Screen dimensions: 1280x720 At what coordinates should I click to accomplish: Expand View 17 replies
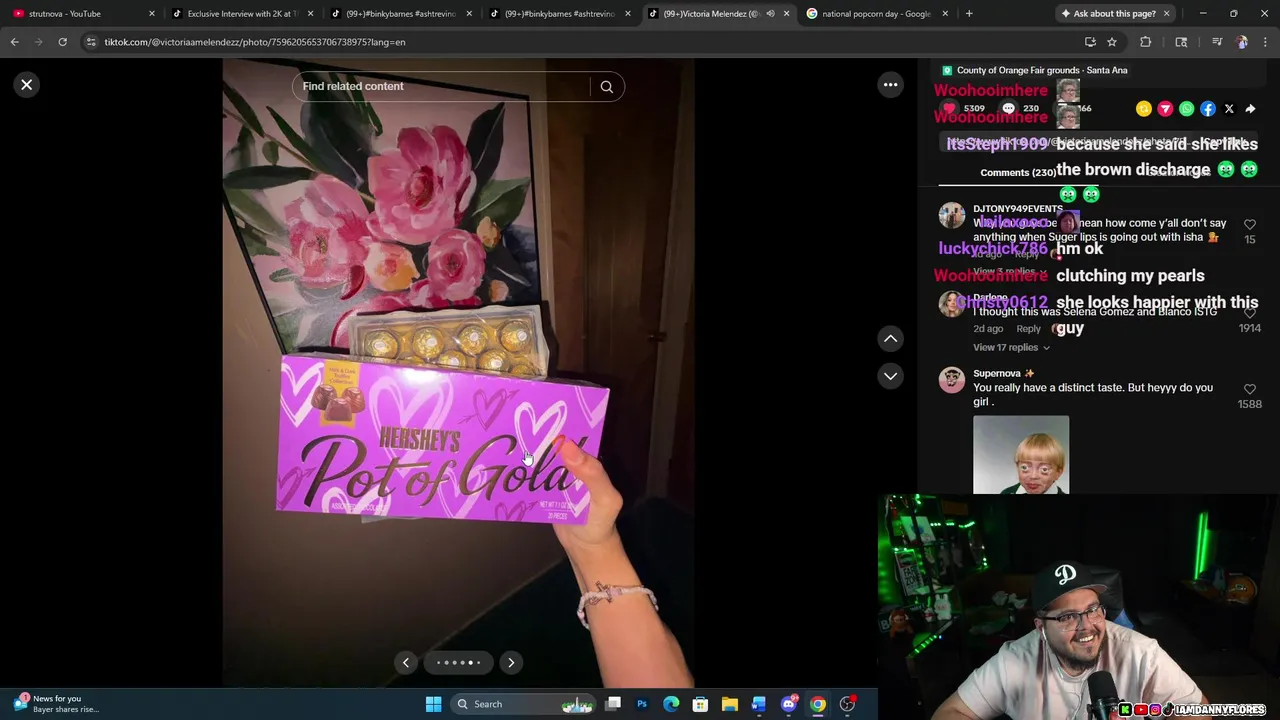(x=1011, y=347)
